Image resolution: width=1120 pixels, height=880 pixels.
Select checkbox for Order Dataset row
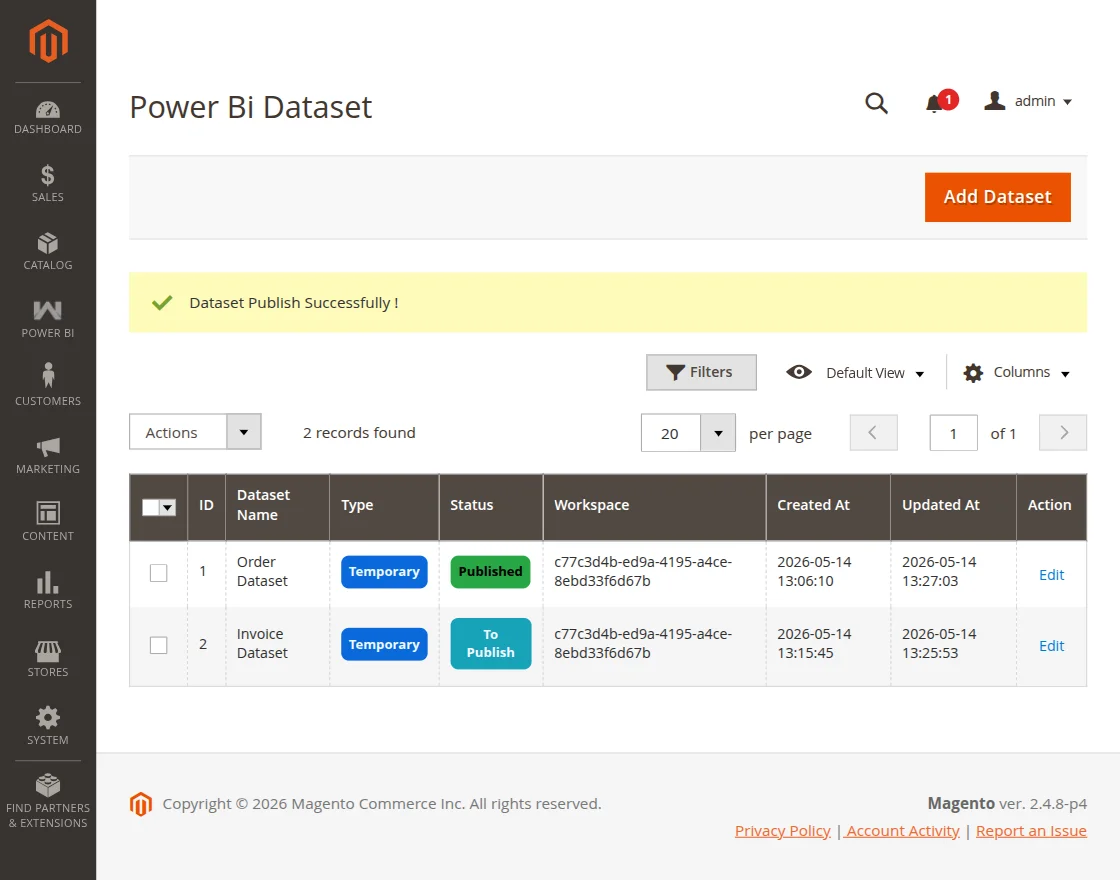click(159, 573)
